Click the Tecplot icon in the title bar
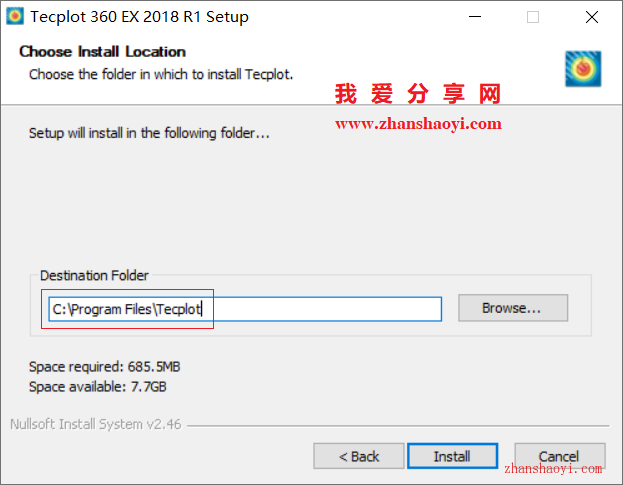This screenshot has width=623, height=485. point(15,16)
